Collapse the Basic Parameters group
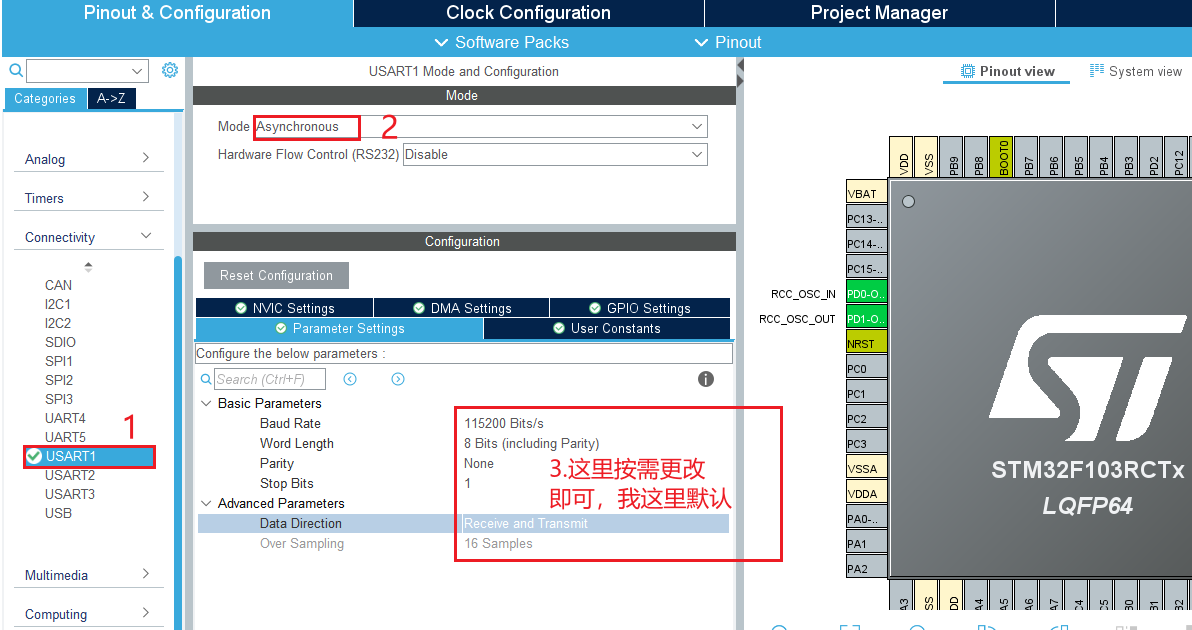The height and width of the screenshot is (630, 1192). point(206,404)
